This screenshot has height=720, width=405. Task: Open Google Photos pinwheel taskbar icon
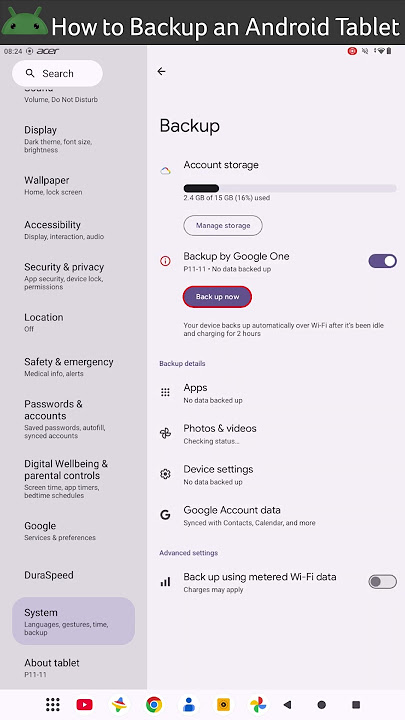point(258,704)
